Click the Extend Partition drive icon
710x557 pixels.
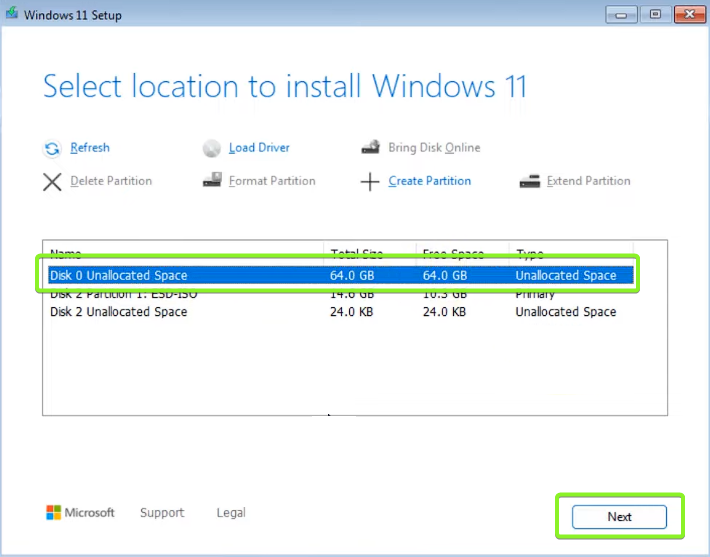529,181
